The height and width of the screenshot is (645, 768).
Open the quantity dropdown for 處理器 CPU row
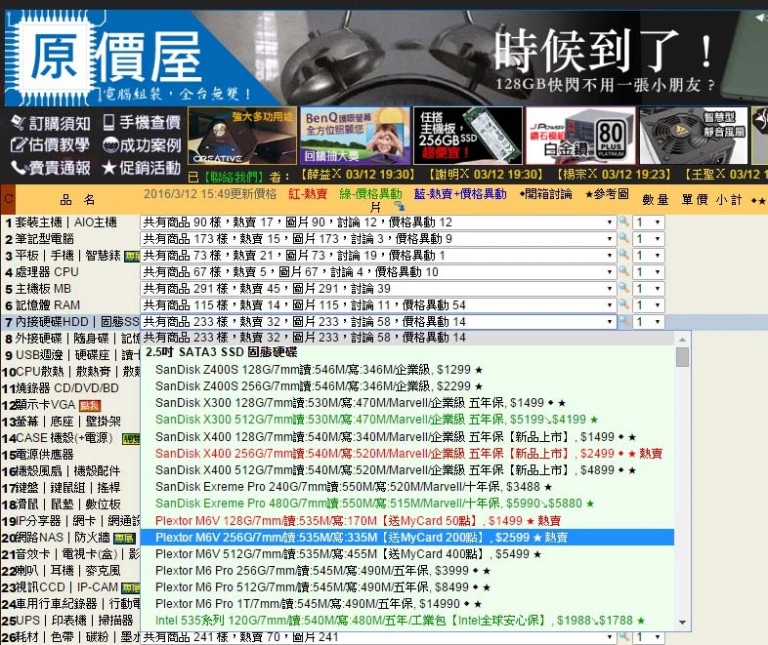[648, 272]
